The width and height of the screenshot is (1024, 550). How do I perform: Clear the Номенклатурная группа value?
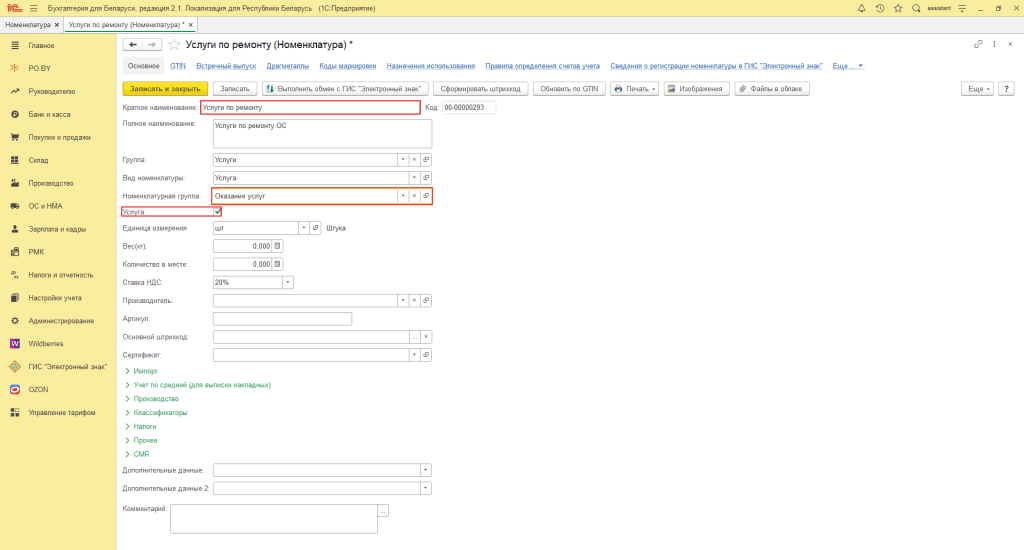(414, 196)
